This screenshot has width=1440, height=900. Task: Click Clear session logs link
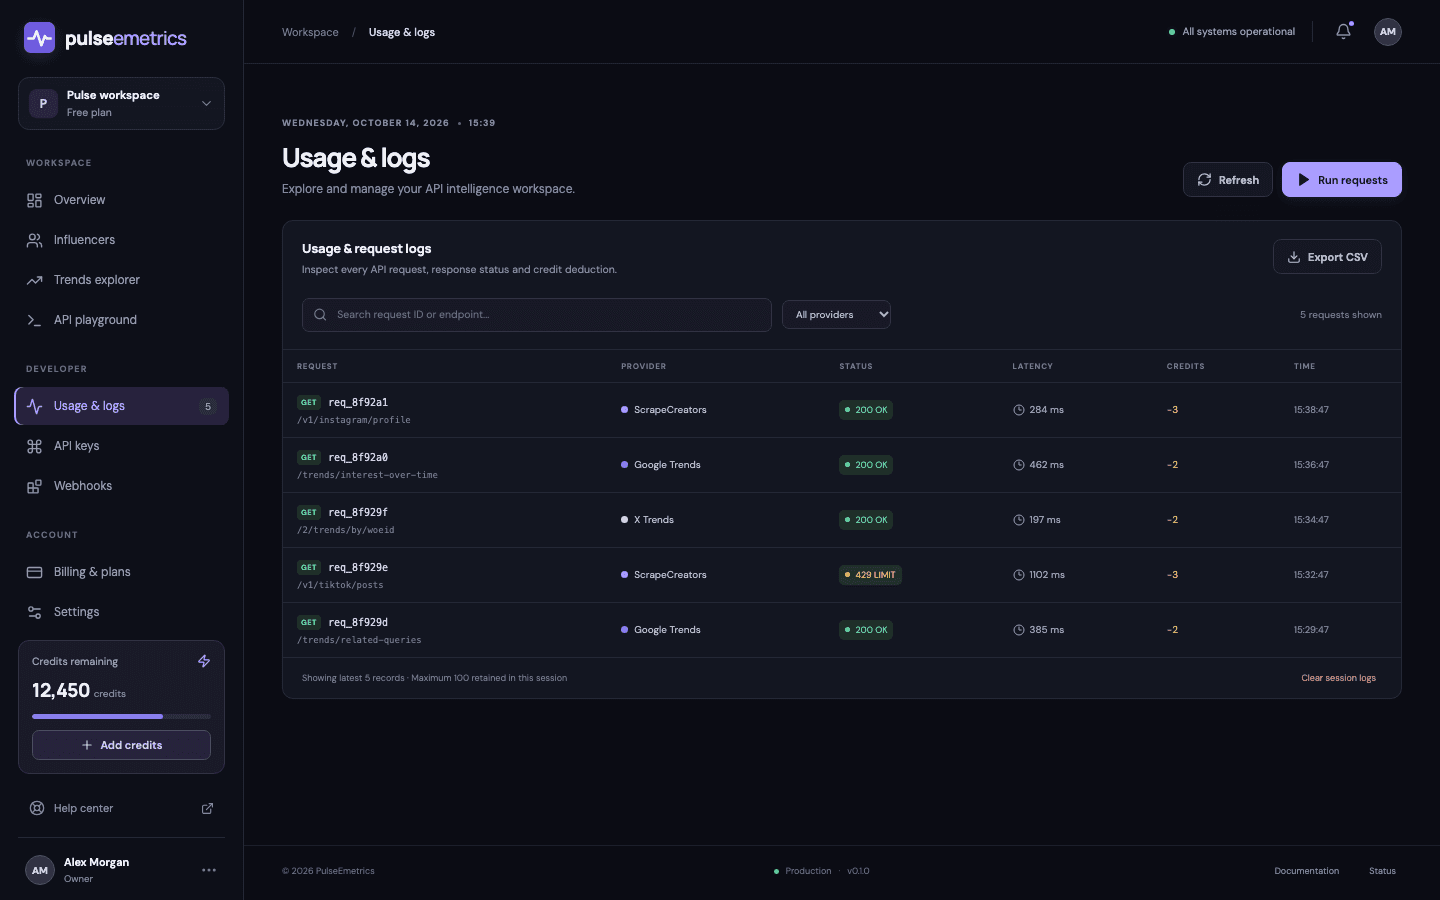tap(1338, 678)
